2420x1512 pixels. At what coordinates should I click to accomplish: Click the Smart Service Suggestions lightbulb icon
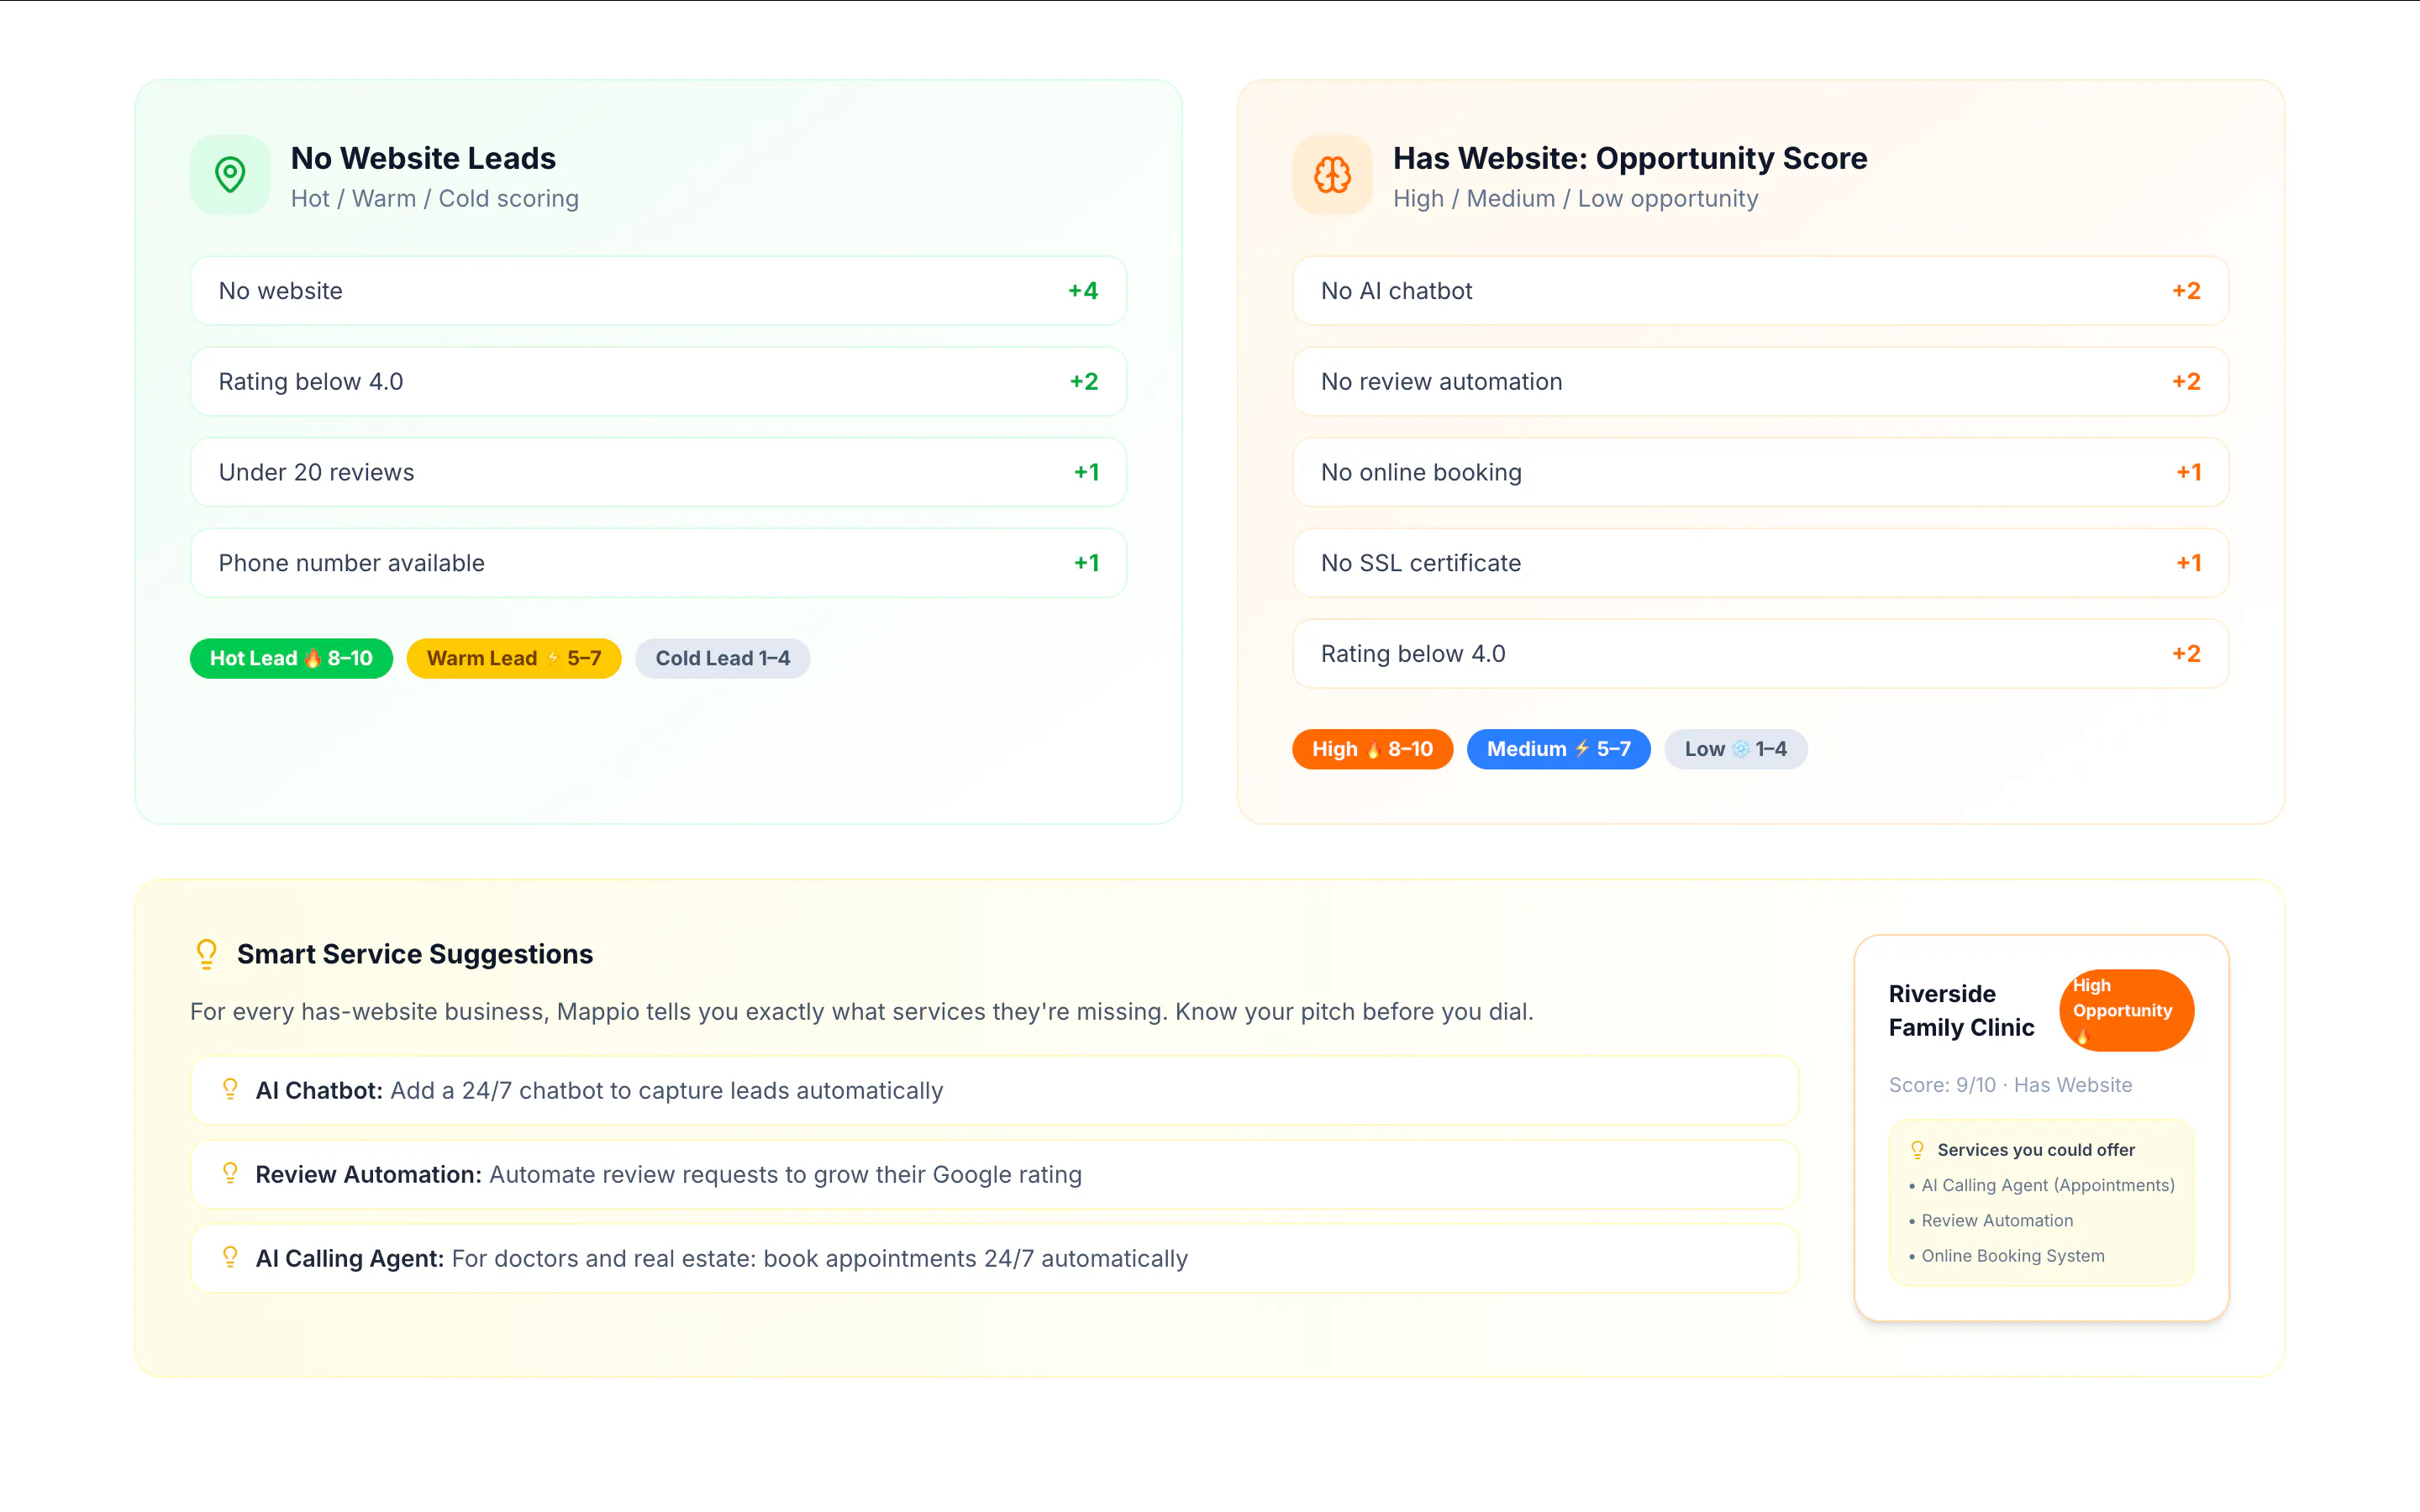point(207,954)
